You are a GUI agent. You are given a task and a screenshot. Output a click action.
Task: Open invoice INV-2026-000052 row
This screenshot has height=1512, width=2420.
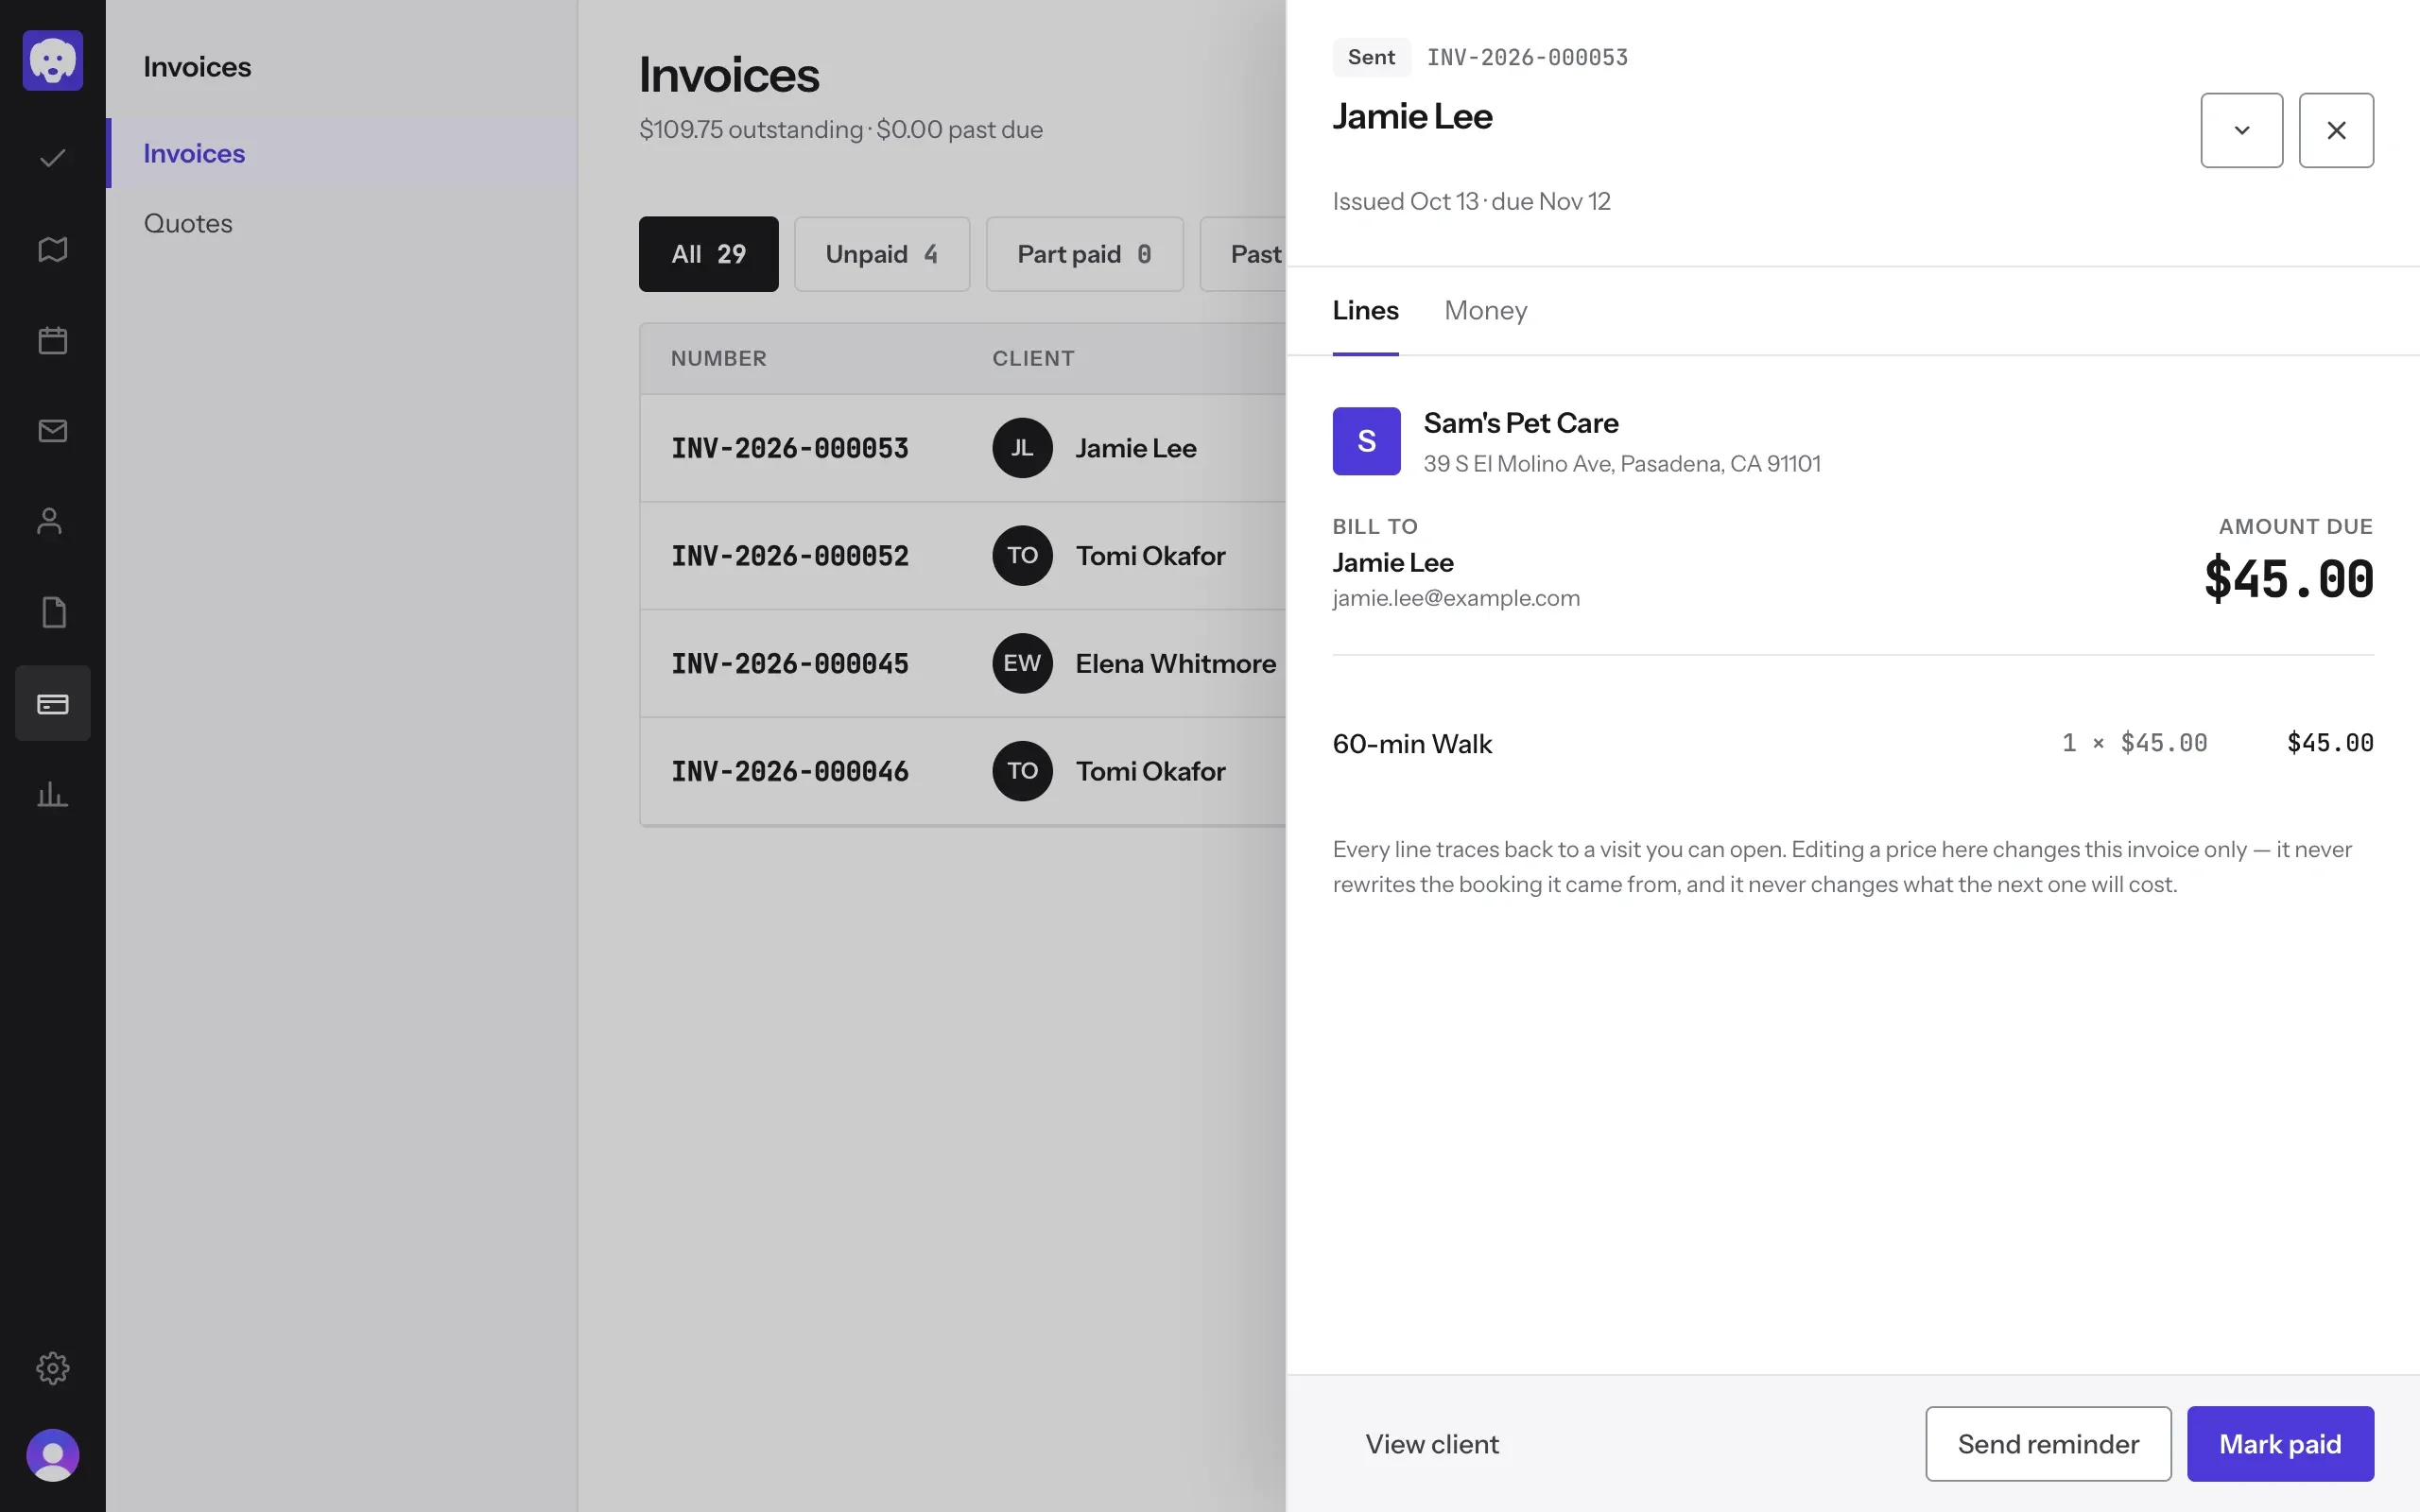(x=962, y=556)
